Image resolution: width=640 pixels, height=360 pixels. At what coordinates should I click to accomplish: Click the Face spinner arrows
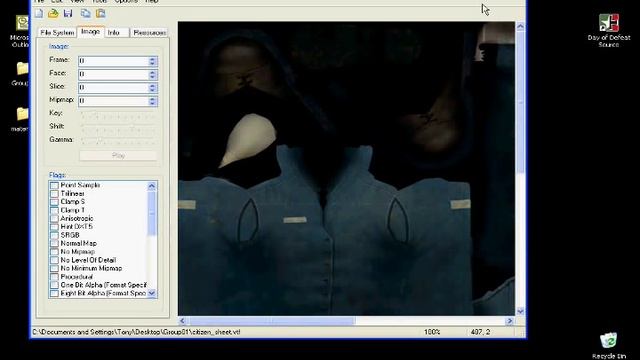point(153,74)
